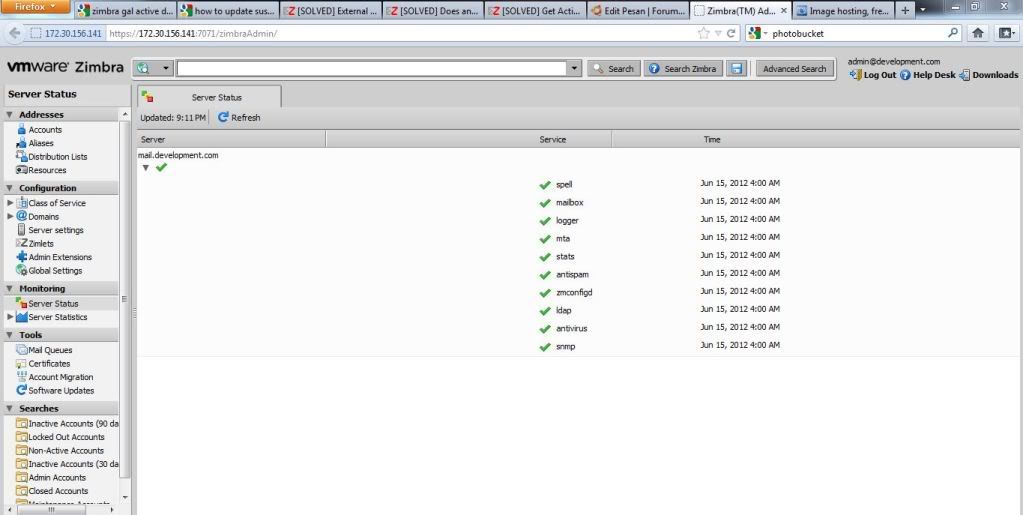The width and height of the screenshot is (1023, 515).
Task: Expand the Class of Service tree node
Action: (x=10, y=203)
